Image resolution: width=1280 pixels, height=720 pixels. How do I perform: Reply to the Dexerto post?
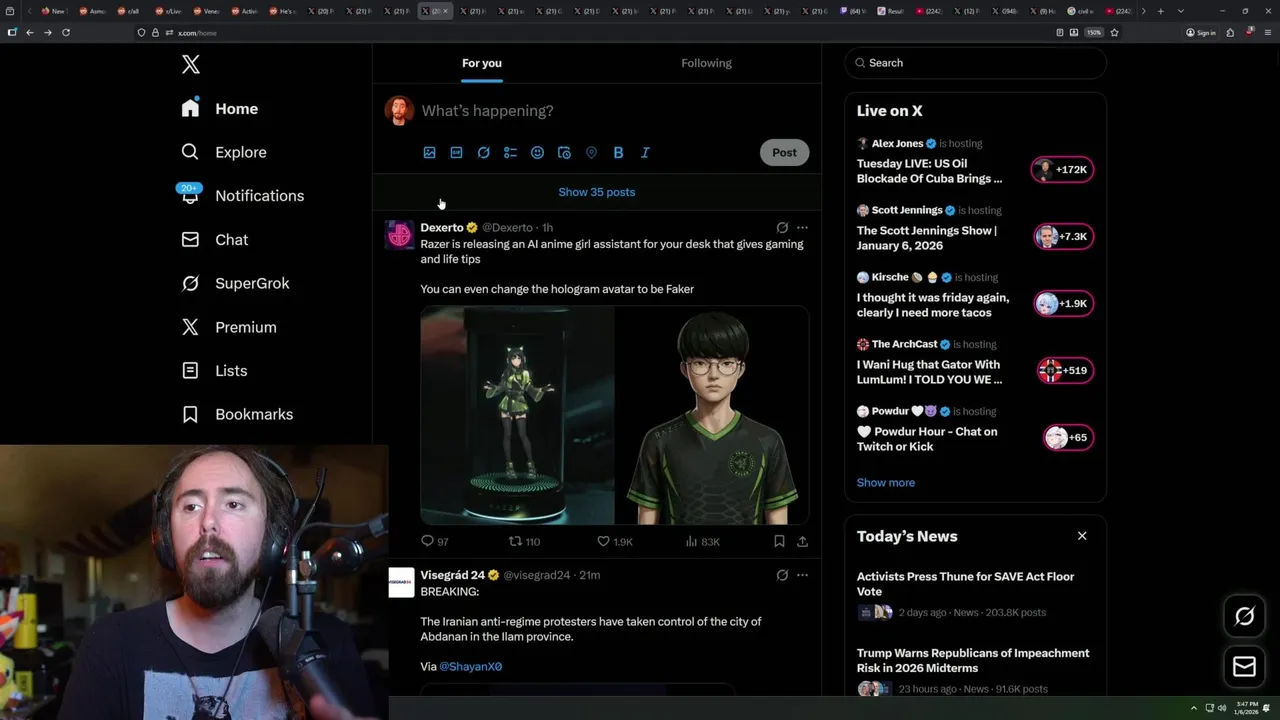(435, 541)
